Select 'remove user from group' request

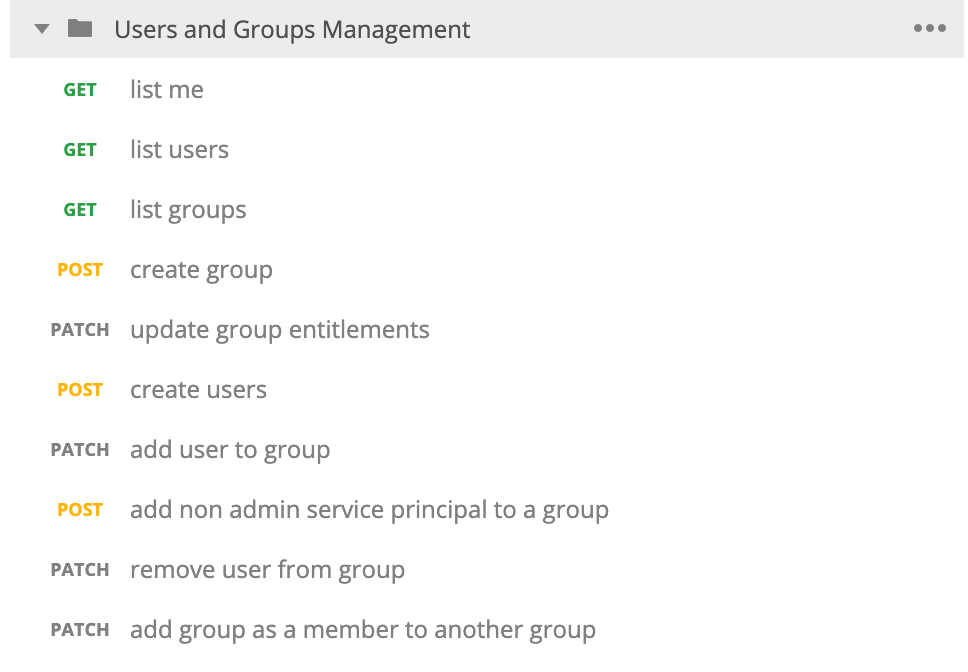click(267, 570)
